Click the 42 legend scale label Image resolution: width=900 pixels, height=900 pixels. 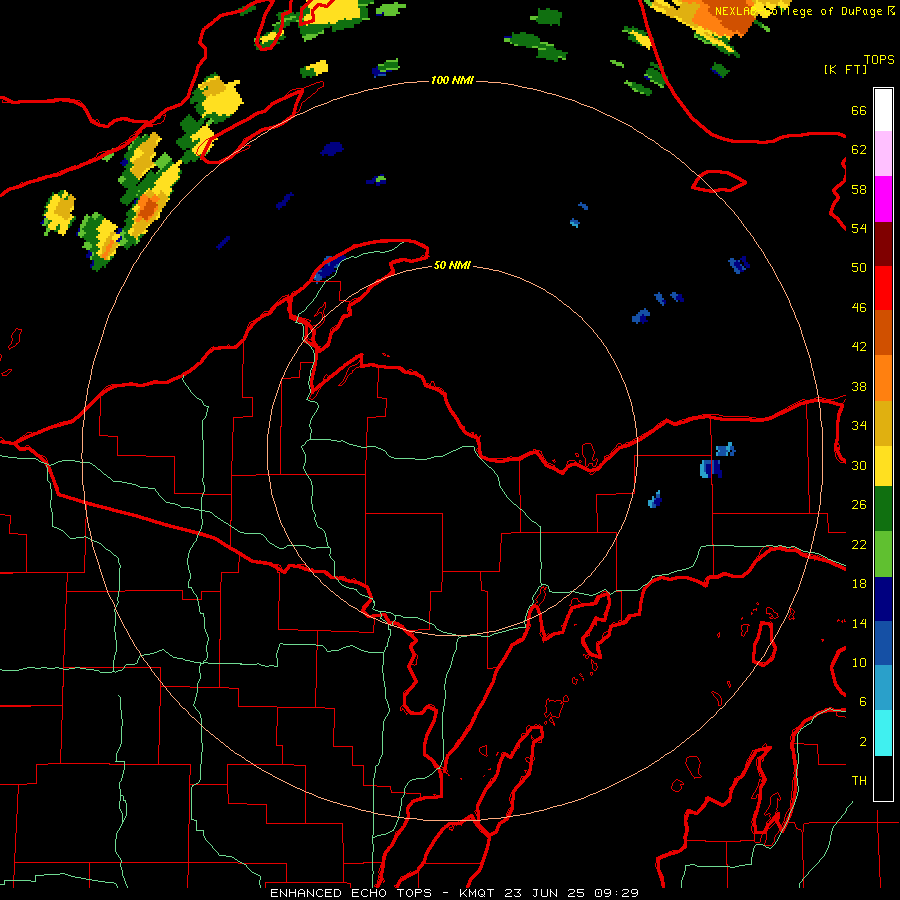(859, 347)
